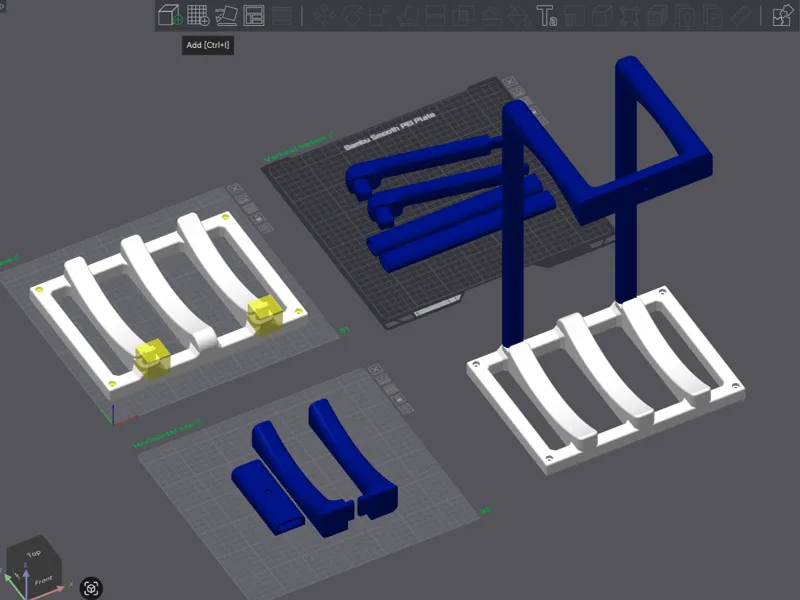Viewport: 800px width, 600px height.
Task: Toggle lock on Vertical beams plate
Action: tap(534, 111)
